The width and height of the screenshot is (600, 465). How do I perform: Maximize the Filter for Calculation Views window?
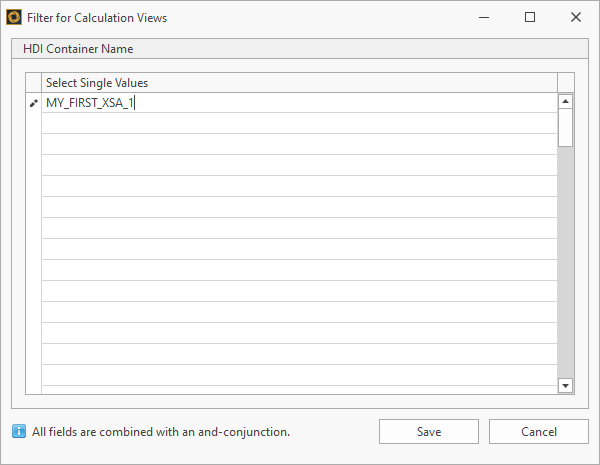pyautogui.click(x=530, y=17)
